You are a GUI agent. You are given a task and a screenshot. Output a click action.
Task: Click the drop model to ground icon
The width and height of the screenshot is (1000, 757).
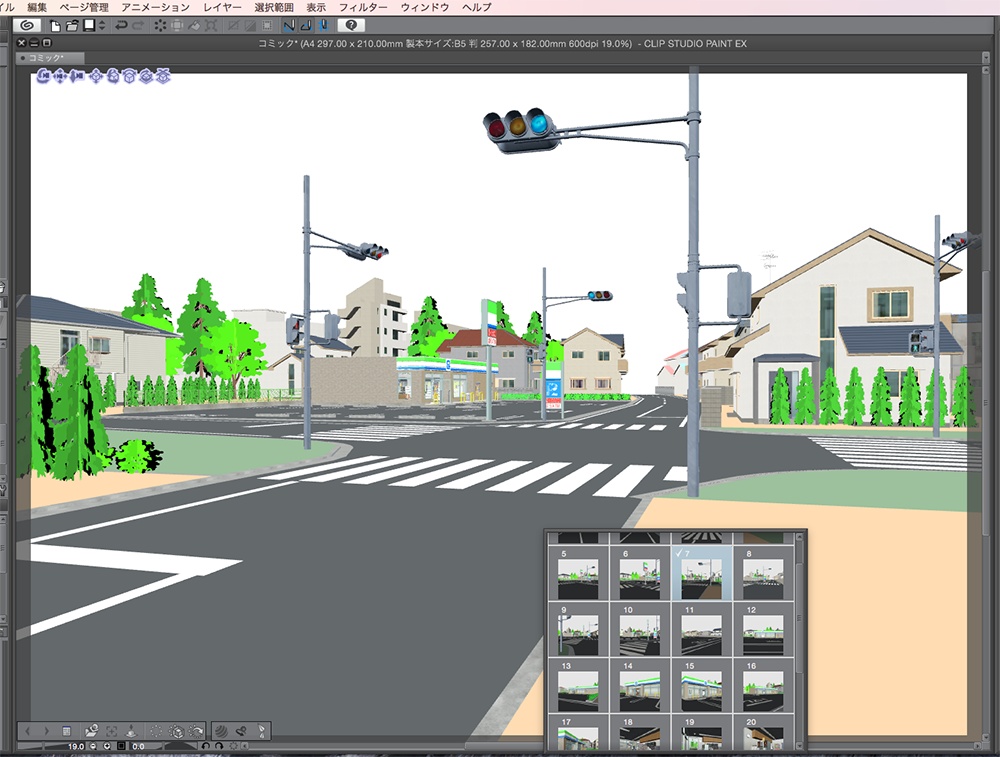[130, 731]
